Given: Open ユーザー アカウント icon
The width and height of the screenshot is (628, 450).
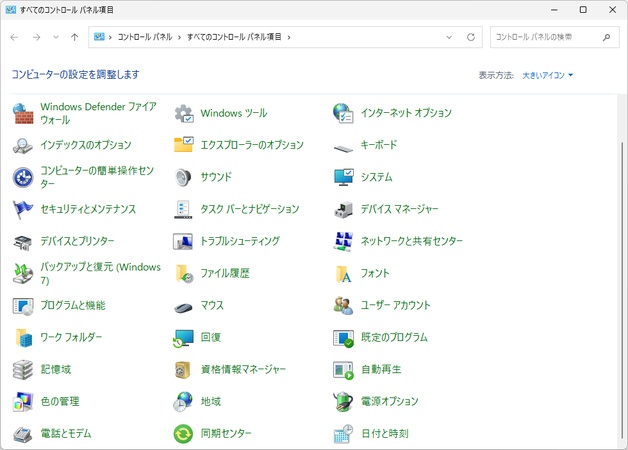Looking at the screenshot, I should pos(343,305).
